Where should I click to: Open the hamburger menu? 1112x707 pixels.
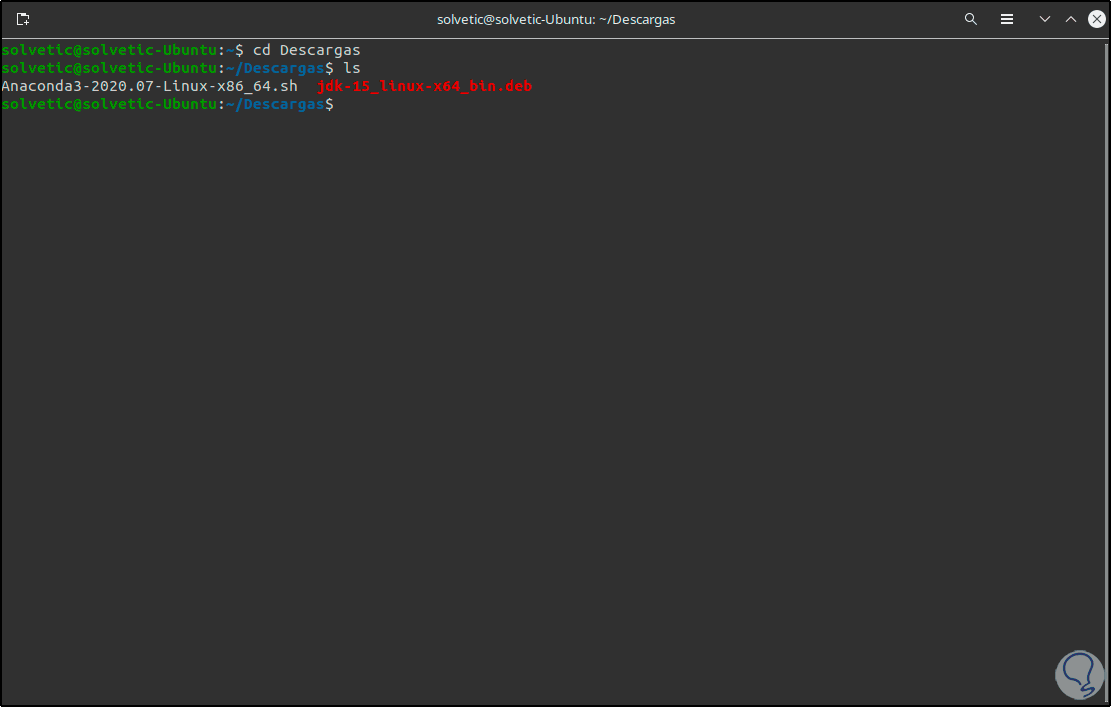click(x=1007, y=19)
